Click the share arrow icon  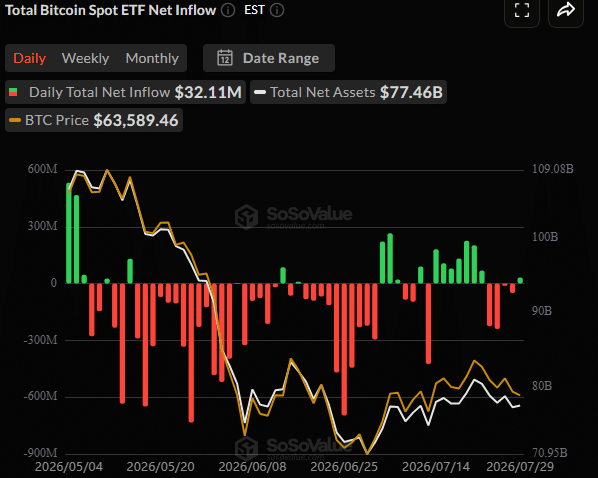pyautogui.click(x=566, y=10)
